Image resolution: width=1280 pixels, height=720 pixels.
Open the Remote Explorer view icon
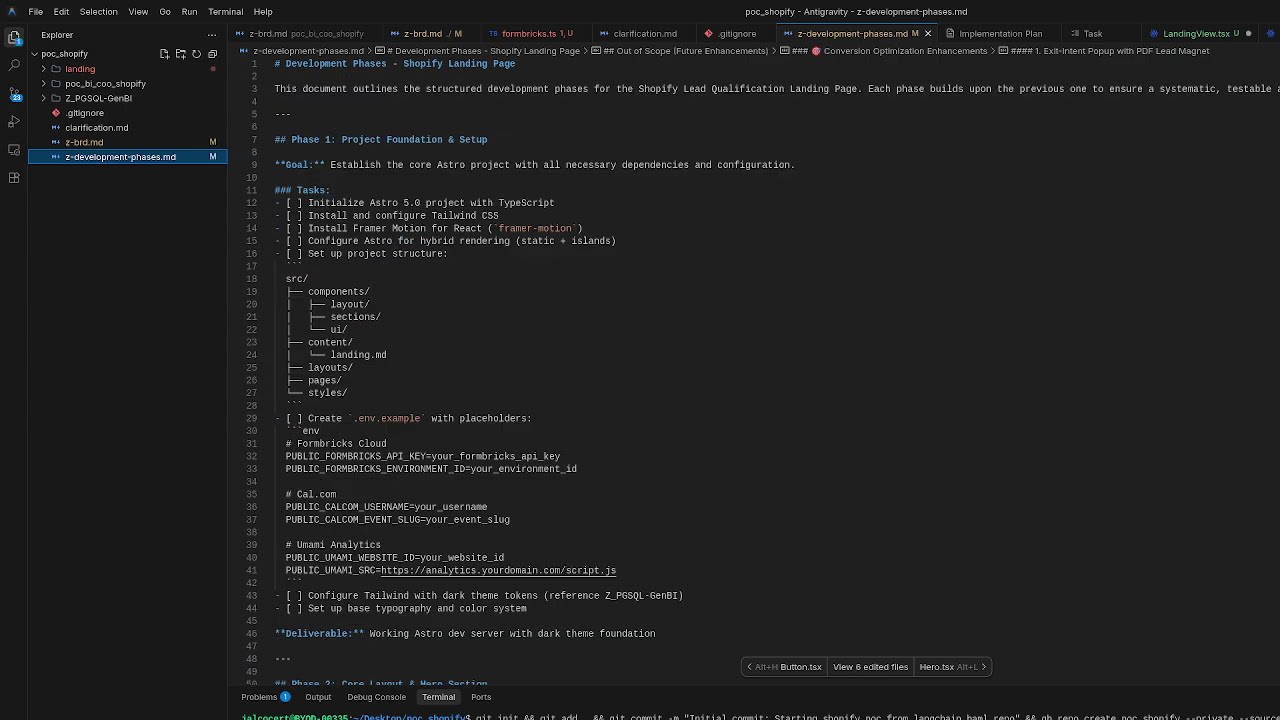14,149
